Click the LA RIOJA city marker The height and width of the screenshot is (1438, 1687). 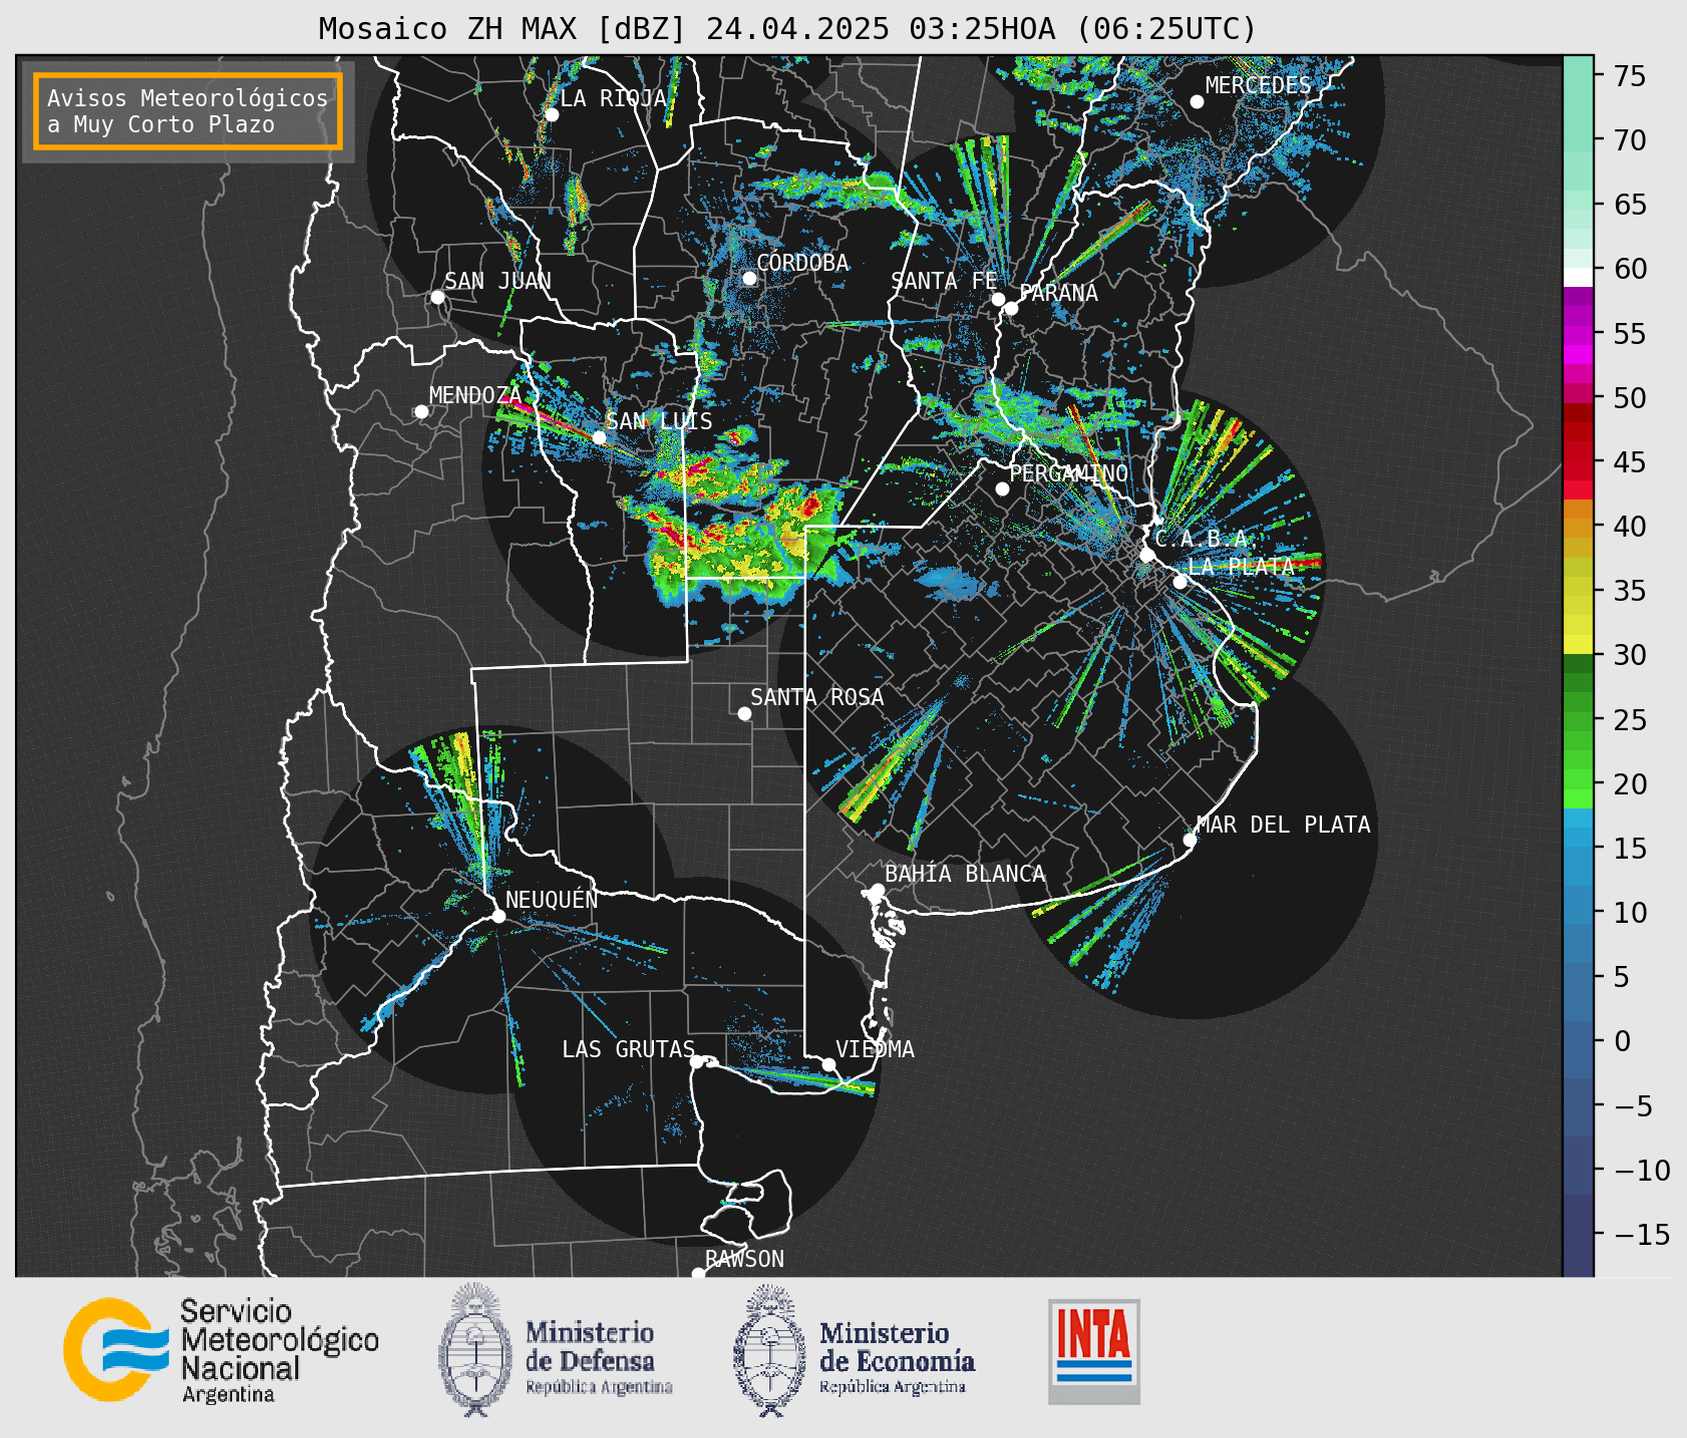tap(552, 115)
